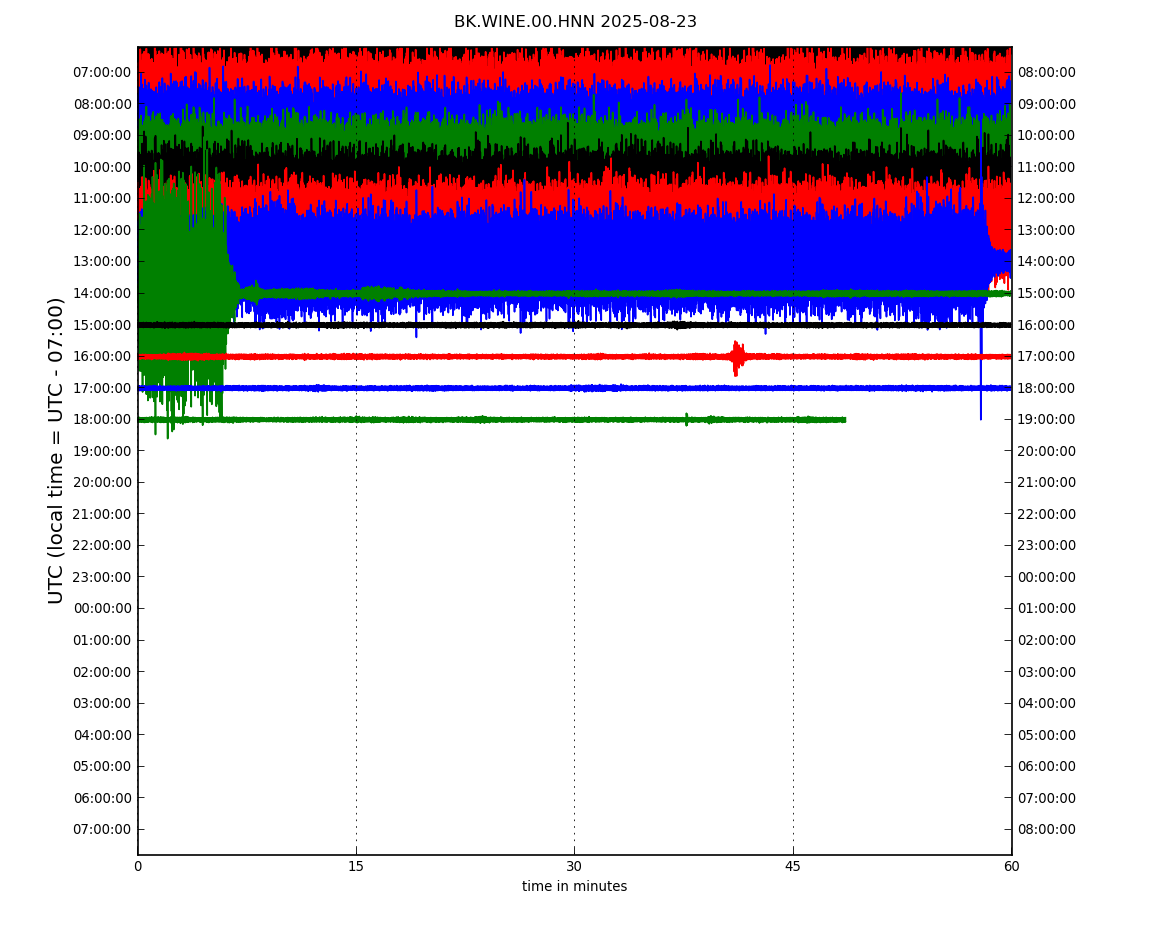This screenshot has height=950, width=1150.
Task: Select the x-axis tick label 45
Action: coord(793,866)
